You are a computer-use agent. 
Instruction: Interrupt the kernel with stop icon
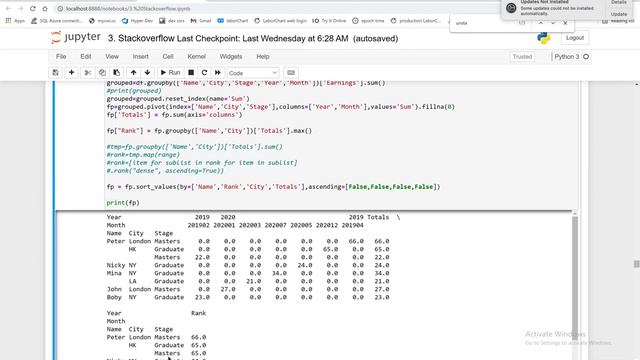point(191,73)
